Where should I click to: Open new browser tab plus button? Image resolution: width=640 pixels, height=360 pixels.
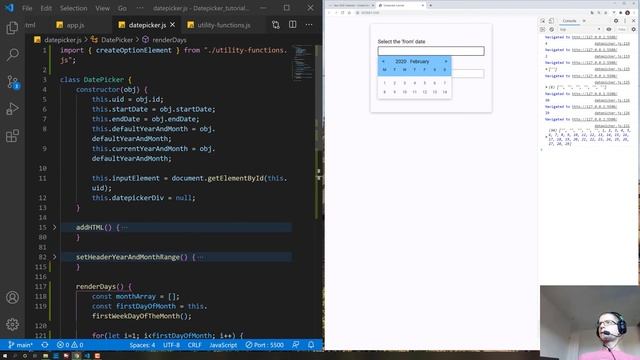click(431, 5)
